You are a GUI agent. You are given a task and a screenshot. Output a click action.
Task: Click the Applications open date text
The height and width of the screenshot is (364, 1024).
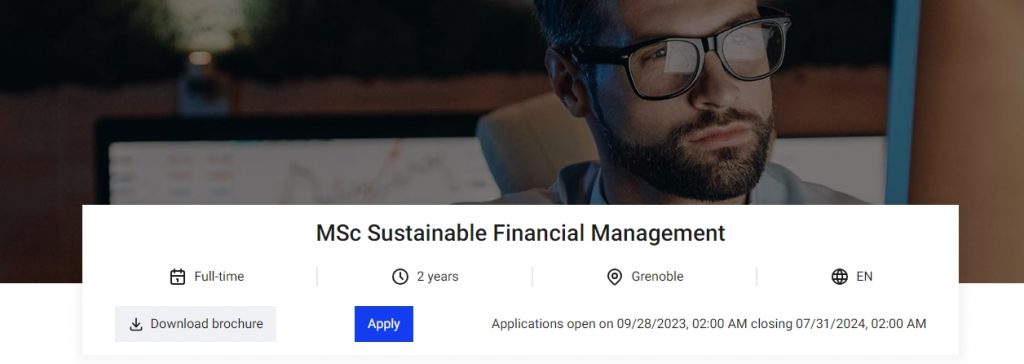[709, 324]
